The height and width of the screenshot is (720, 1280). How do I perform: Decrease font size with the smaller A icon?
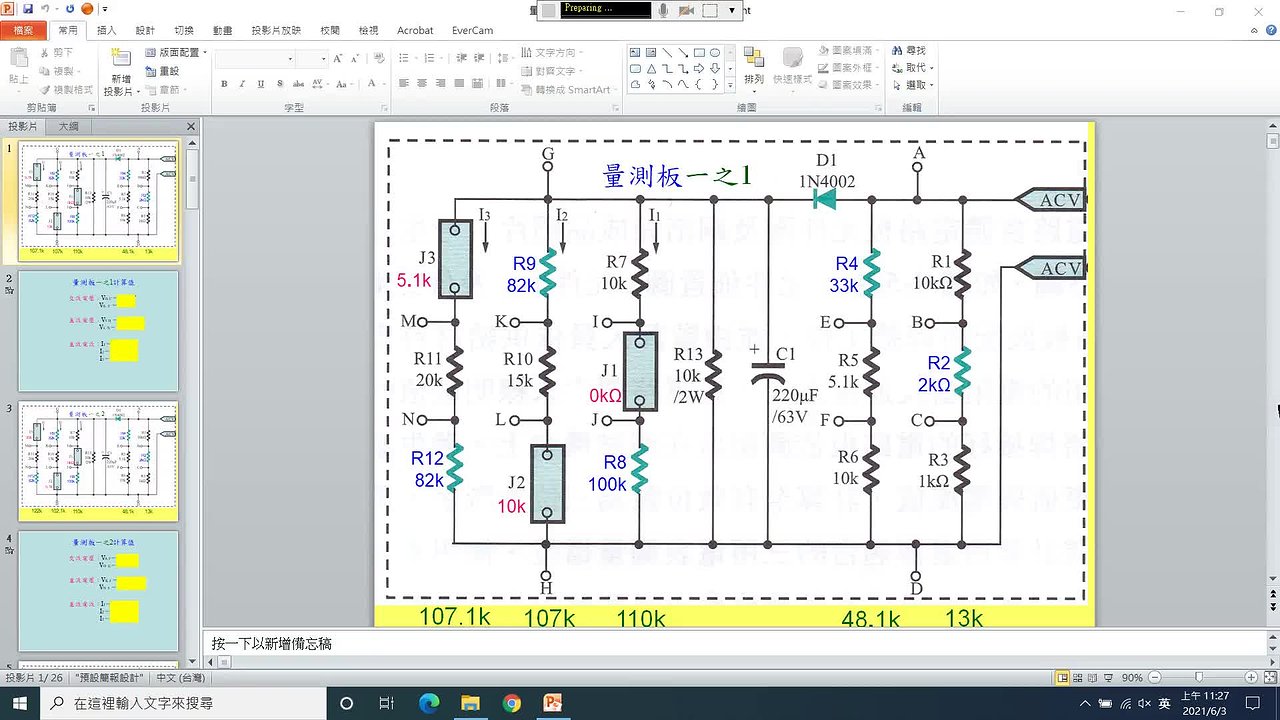point(355,59)
